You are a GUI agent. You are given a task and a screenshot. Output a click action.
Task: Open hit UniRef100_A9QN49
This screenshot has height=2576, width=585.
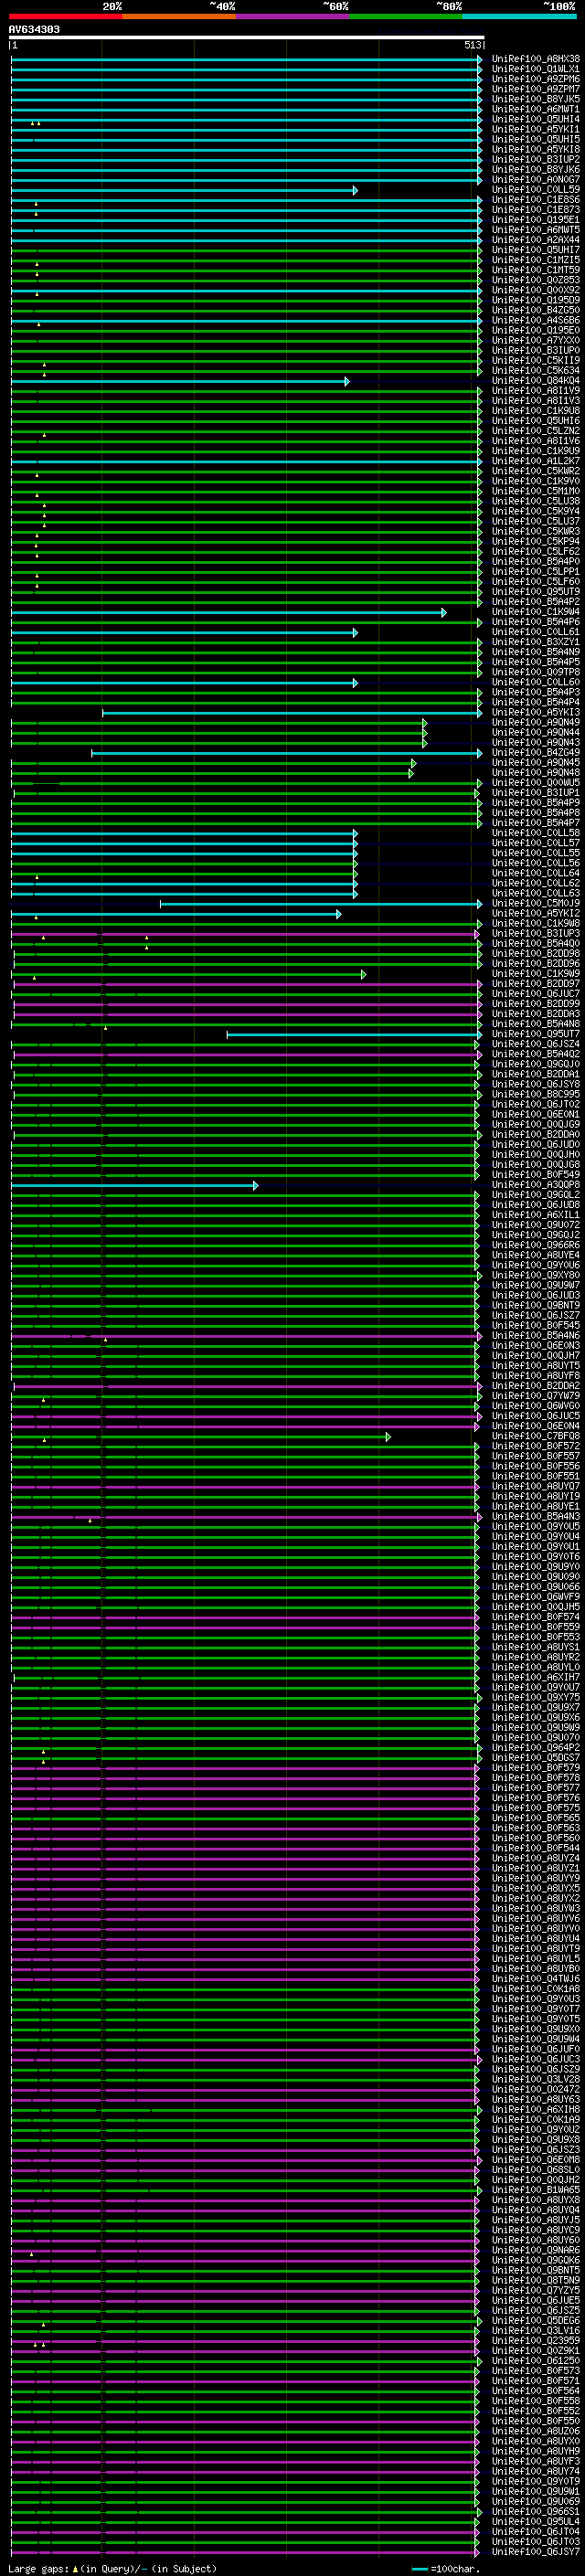click(x=535, y=723)
